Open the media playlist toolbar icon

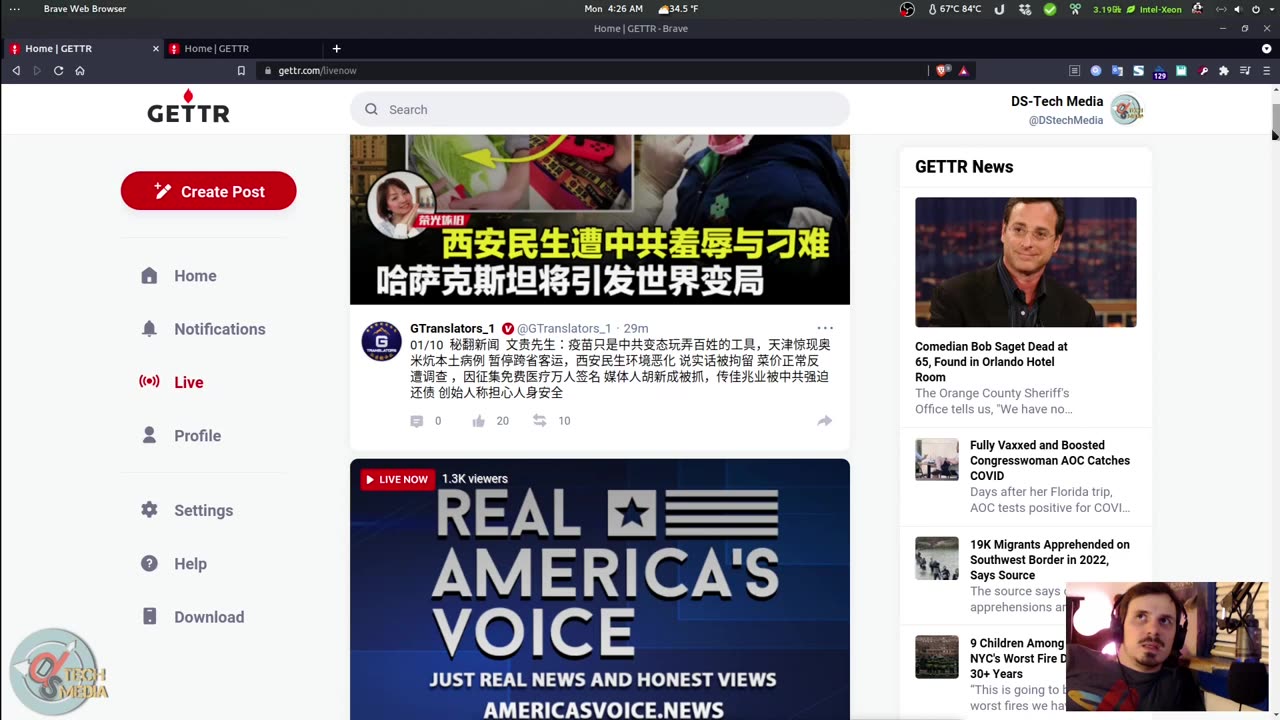click(x=1245, y=71)
